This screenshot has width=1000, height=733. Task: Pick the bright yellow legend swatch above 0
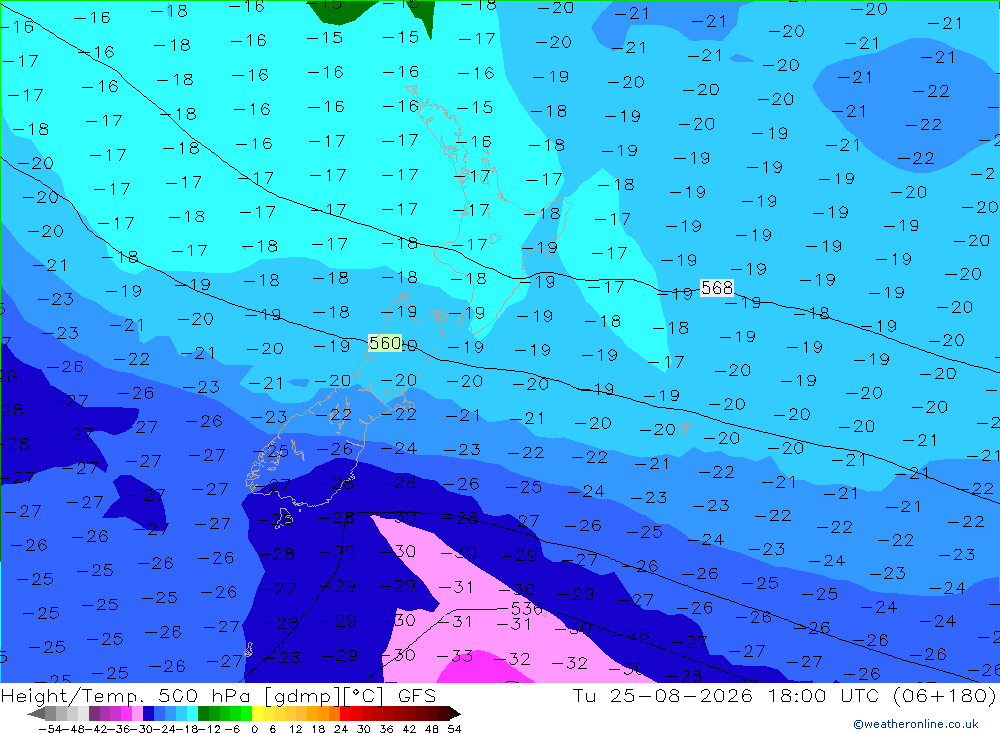pyautogui.click(x=257, y=713)
